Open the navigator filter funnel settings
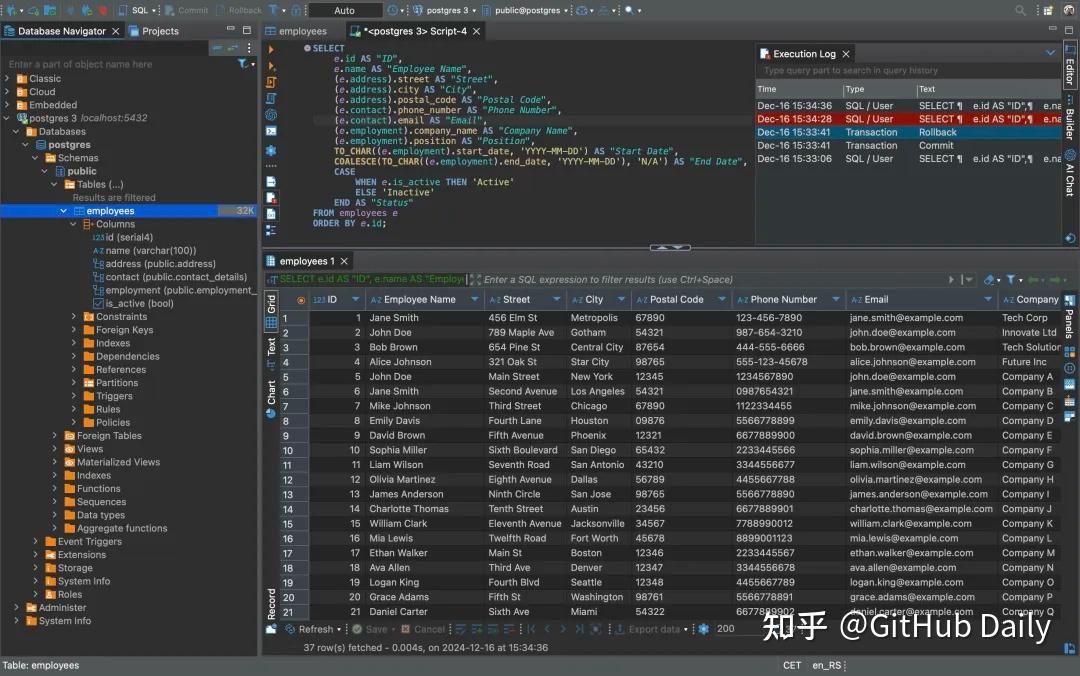 (x=244, y=64)
